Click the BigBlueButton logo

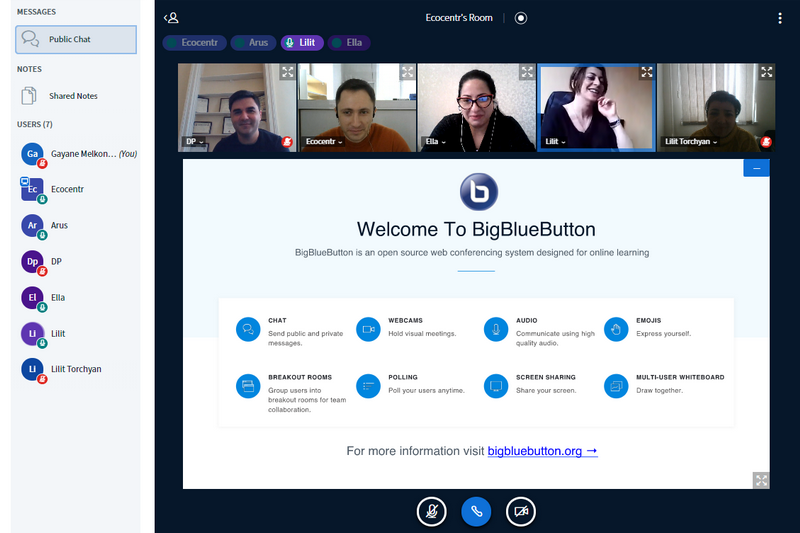pos(479,192)
